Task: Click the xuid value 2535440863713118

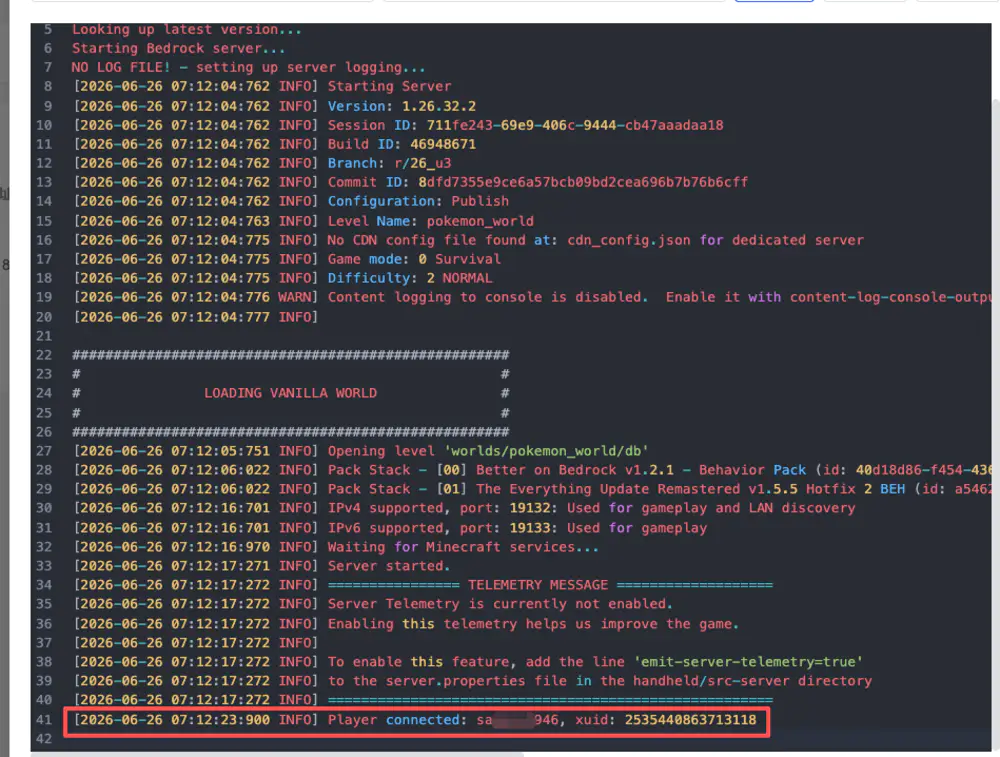Action: [x=690, y=719]
